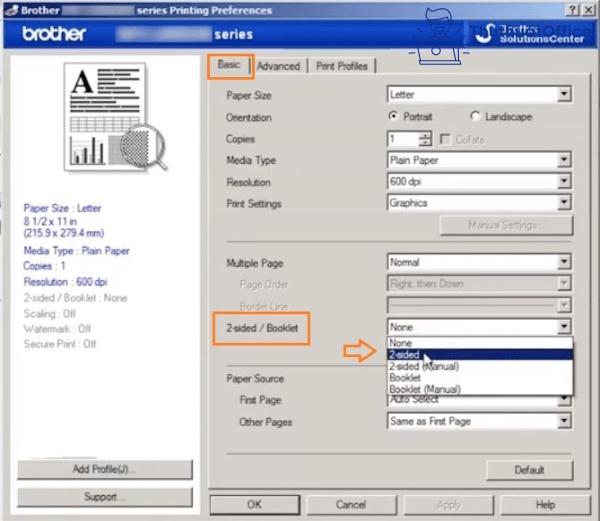This screenshot has height=521, width=600.
Task: Choose the highlighted 2-sided option
Action: [480, 355]
